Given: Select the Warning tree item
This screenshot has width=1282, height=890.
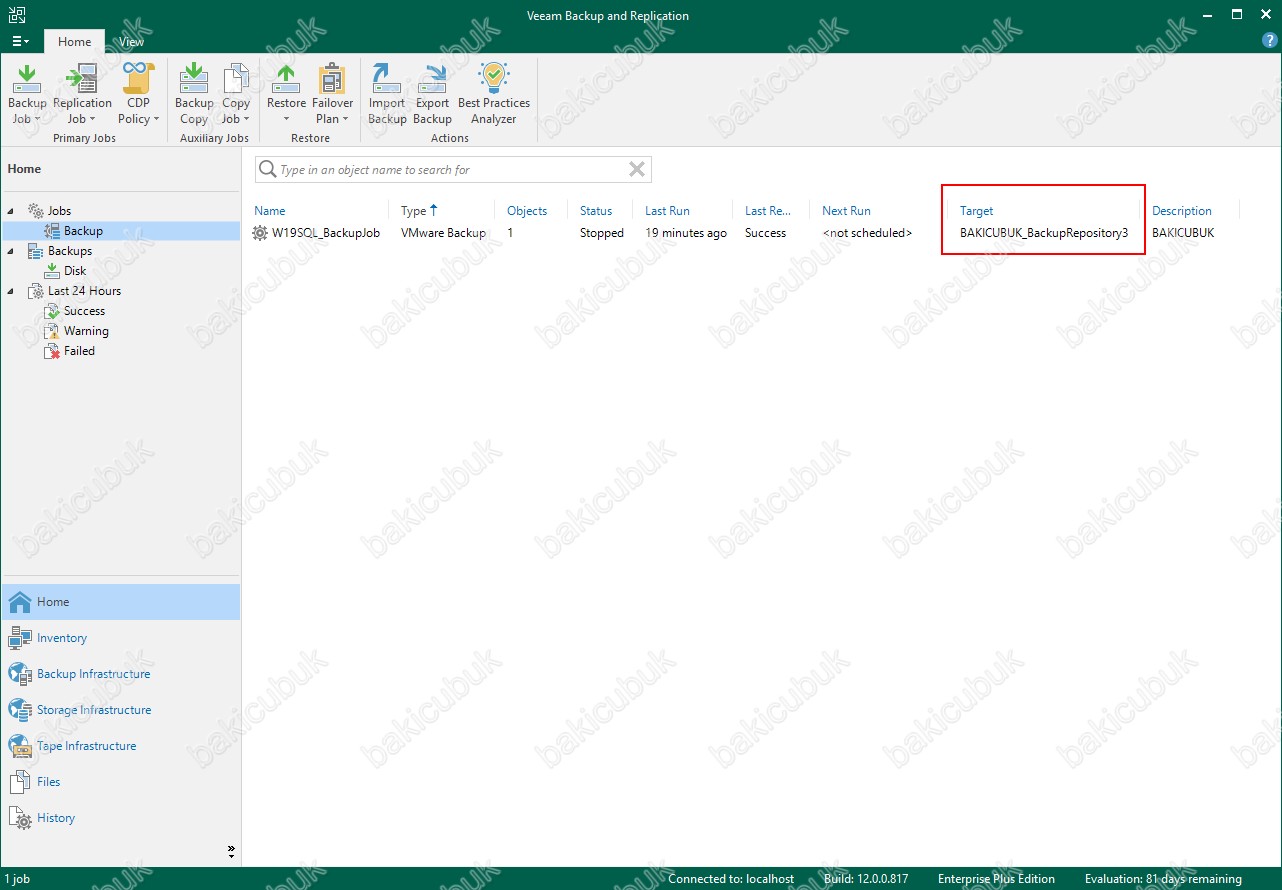Looking at the screenshot, I should point(86,331).
